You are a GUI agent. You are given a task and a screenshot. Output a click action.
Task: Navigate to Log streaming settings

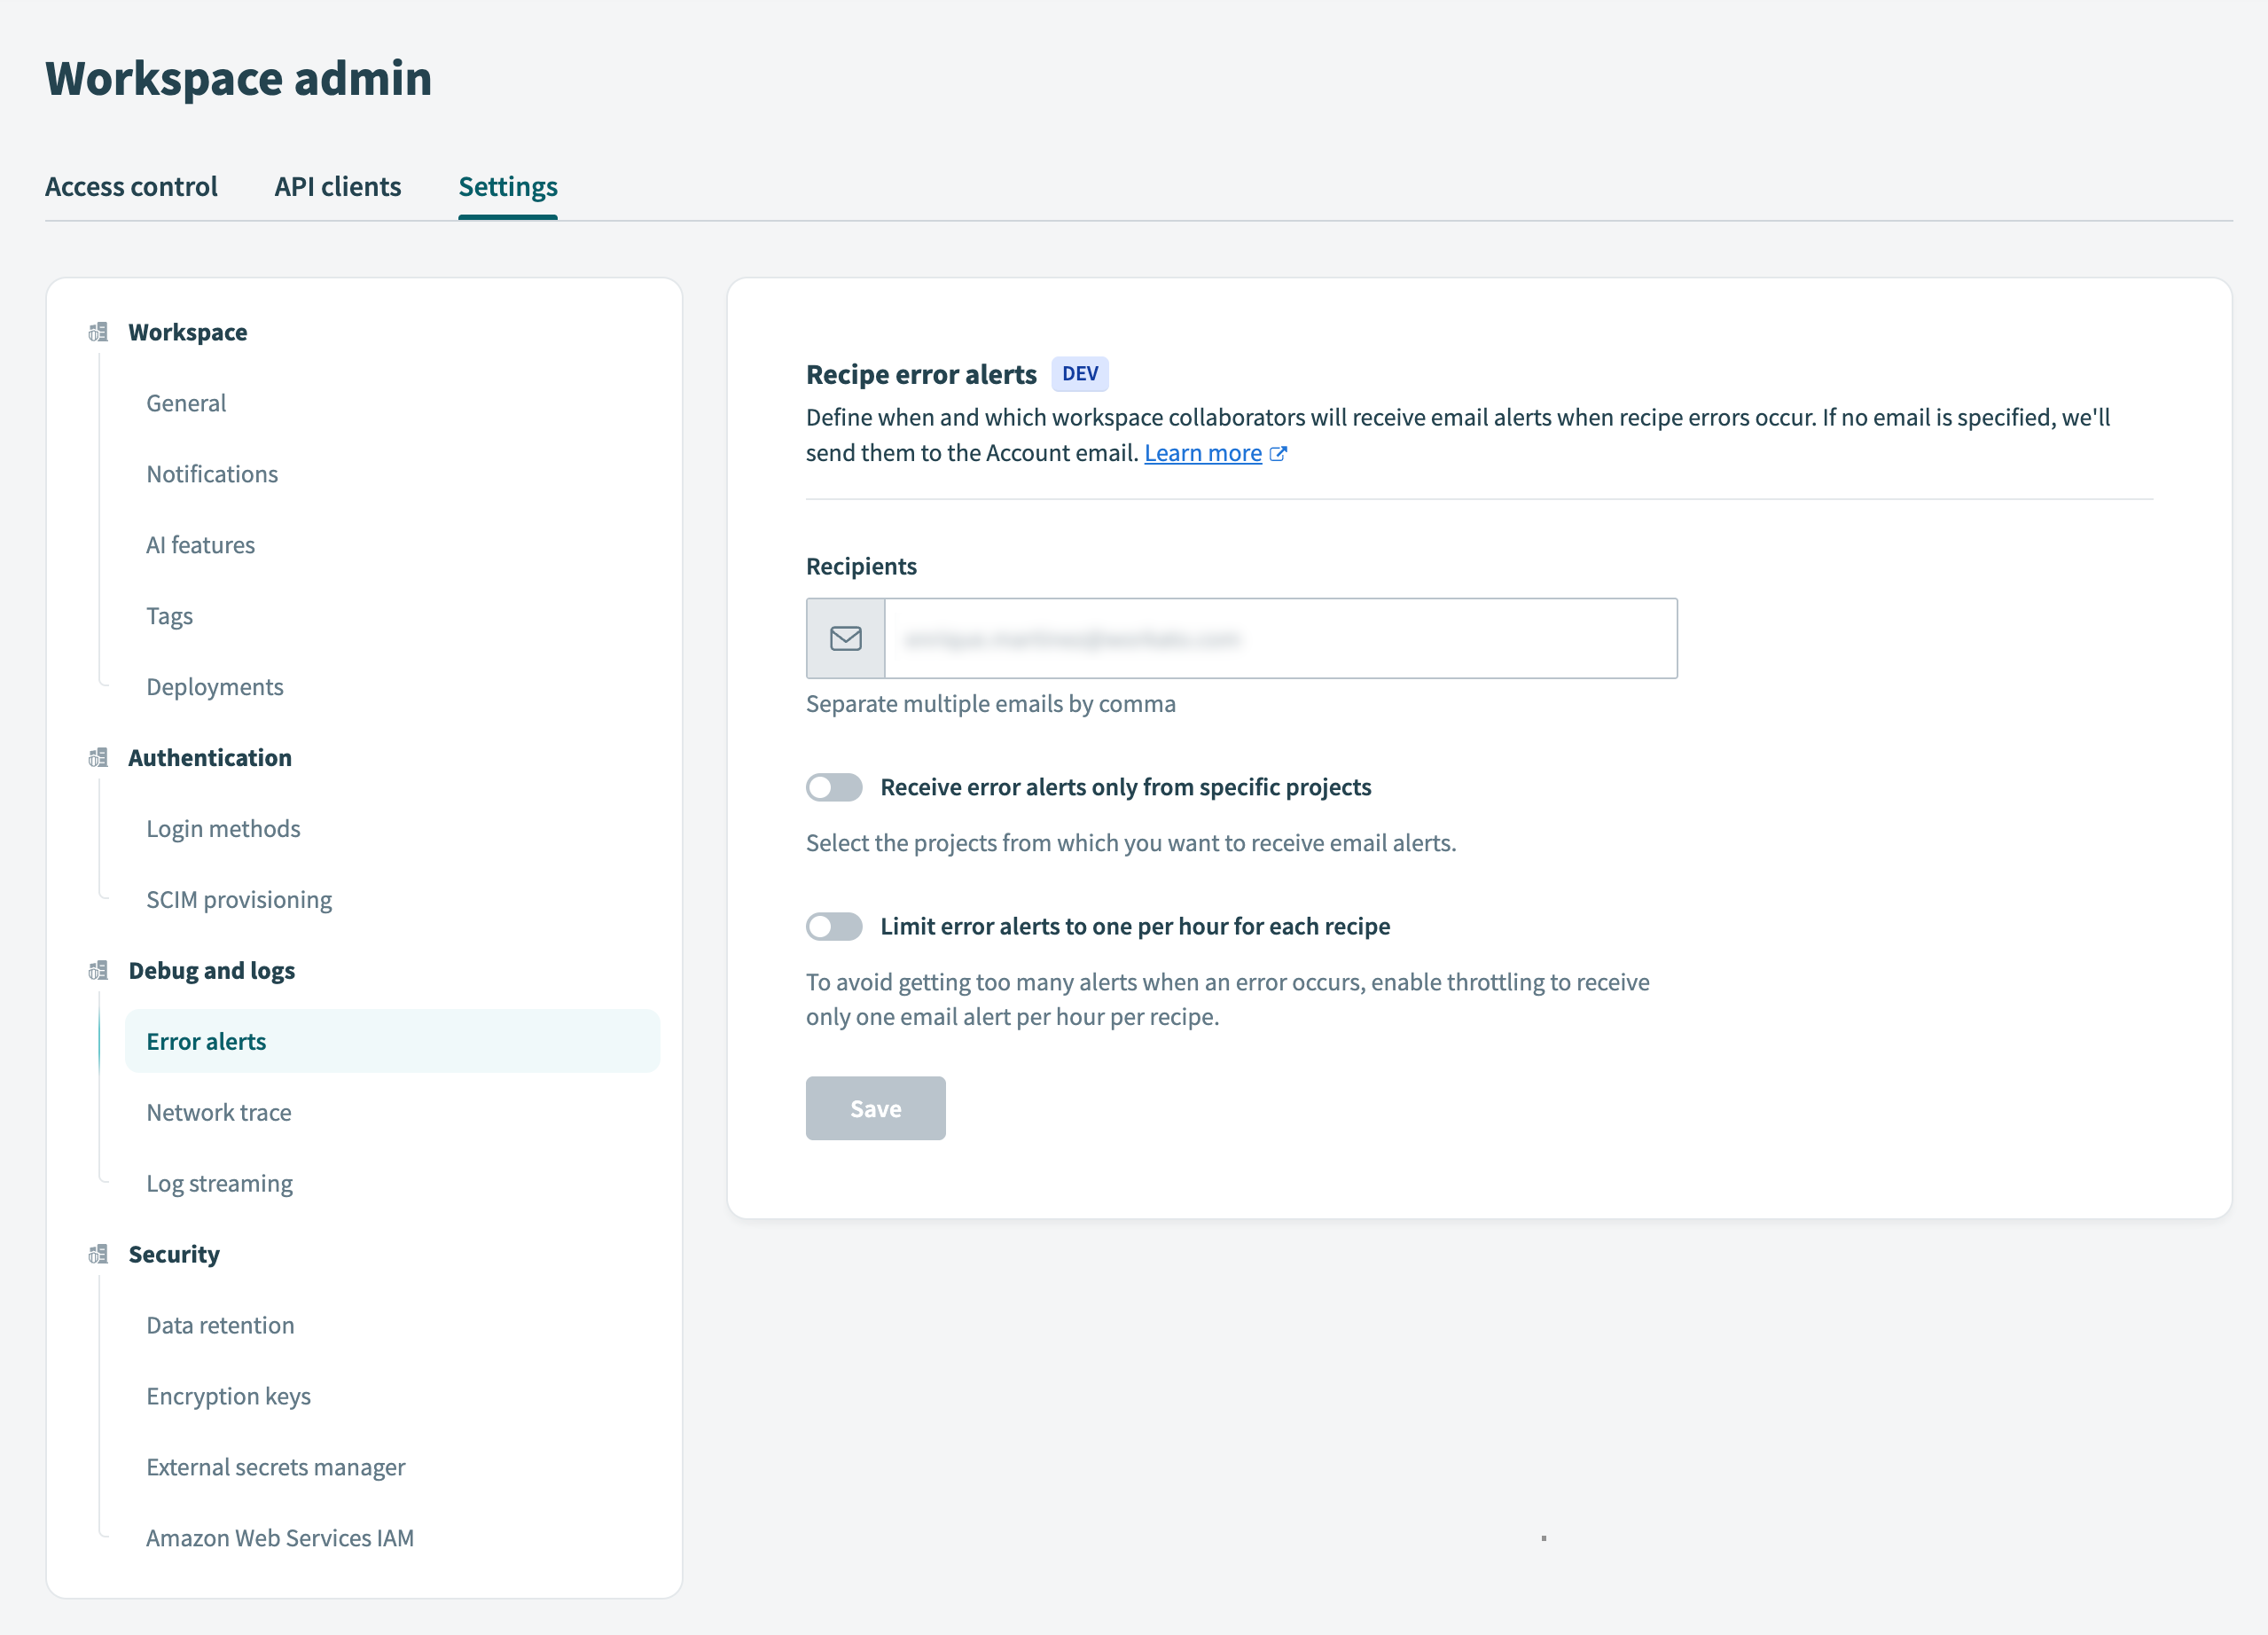click(219, 1184)
